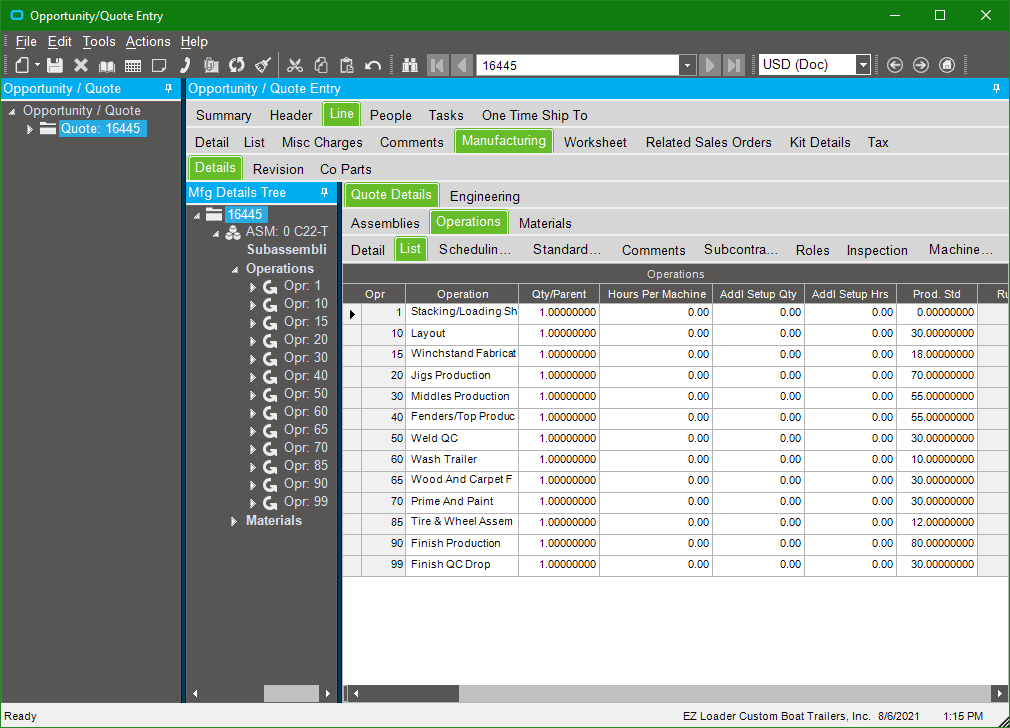Image resolution: width=1010 pixels, height=728 pixels.
Task: Clear the form with the broom icon
Action: 263,65
